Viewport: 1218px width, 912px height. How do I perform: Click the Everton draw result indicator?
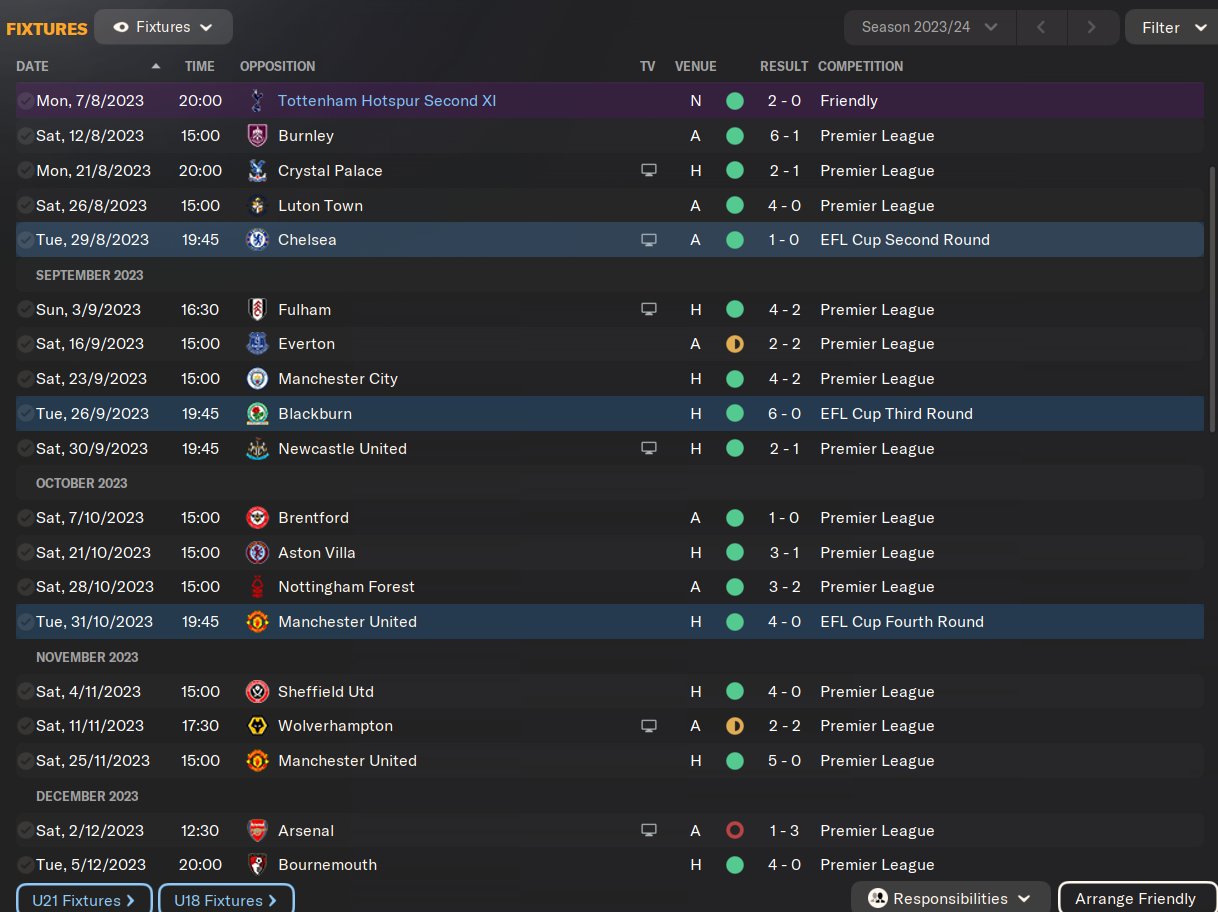[735, 344]
